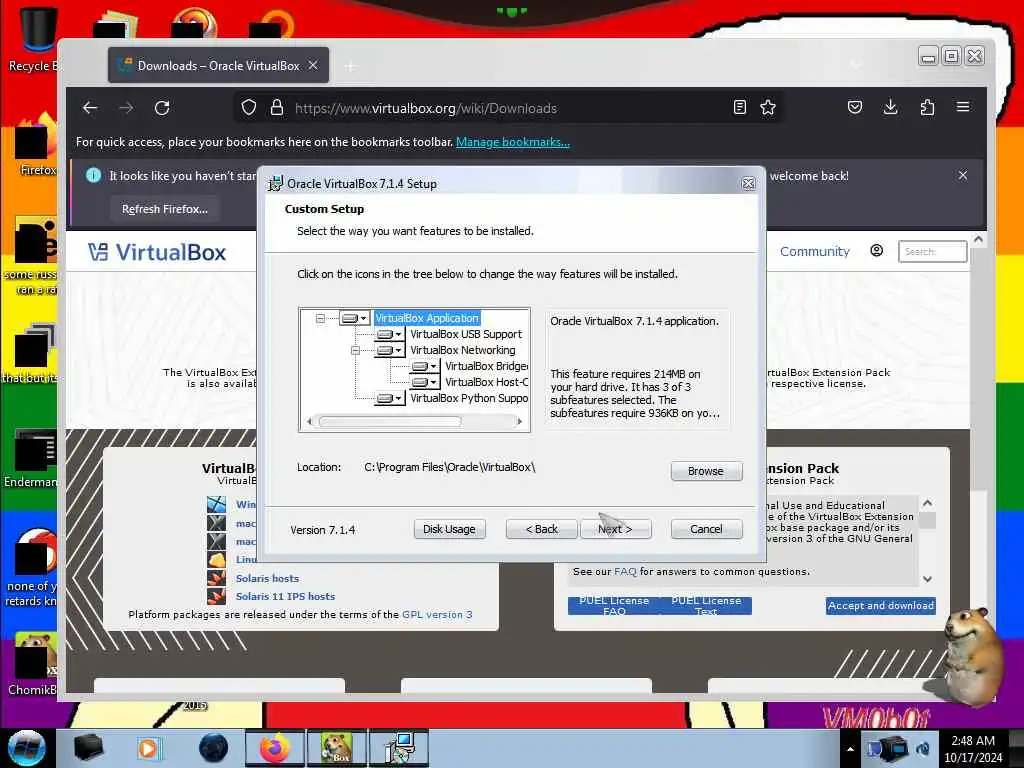Open VirtualBox Host-Only feature dropdown
The width and height of the screenshot is (1024, 768).
tap(424, 382)
